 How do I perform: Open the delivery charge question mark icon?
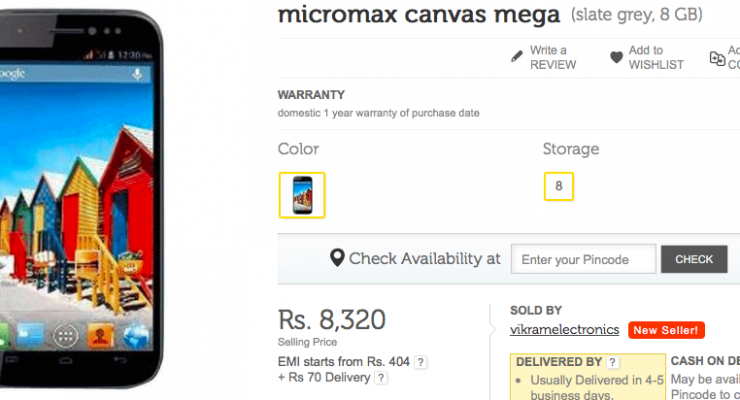[x=379, y=378]
